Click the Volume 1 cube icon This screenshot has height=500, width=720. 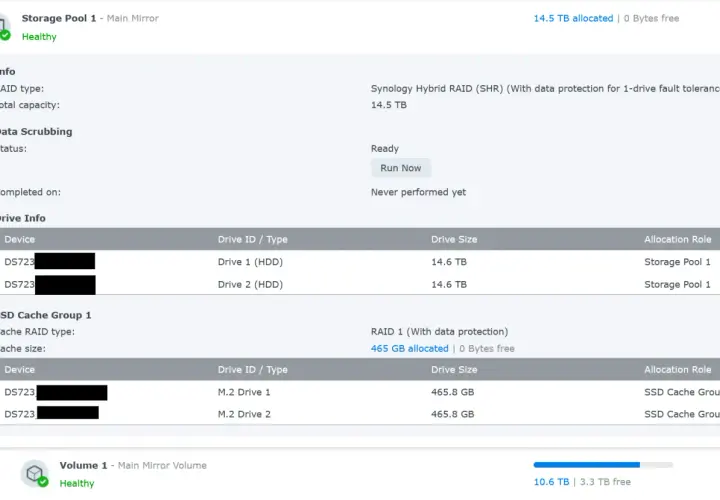point(34,473)
